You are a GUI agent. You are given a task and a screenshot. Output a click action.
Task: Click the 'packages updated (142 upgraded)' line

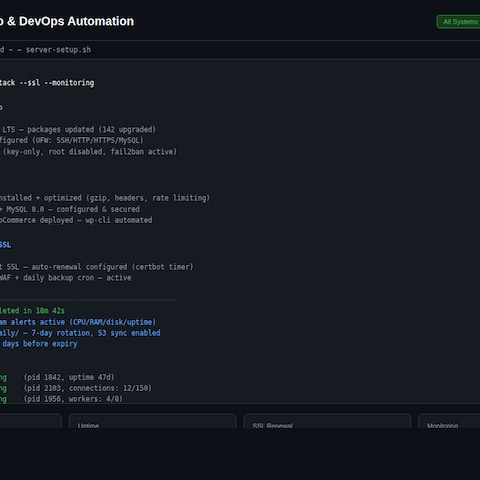tap(78, 129)
